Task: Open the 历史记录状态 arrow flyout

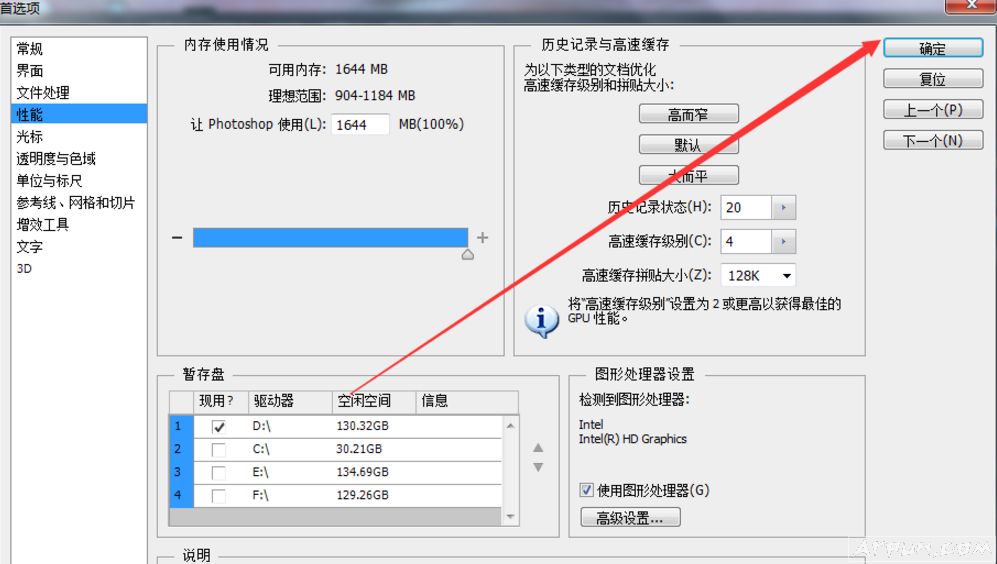Action: click(784, 207)
